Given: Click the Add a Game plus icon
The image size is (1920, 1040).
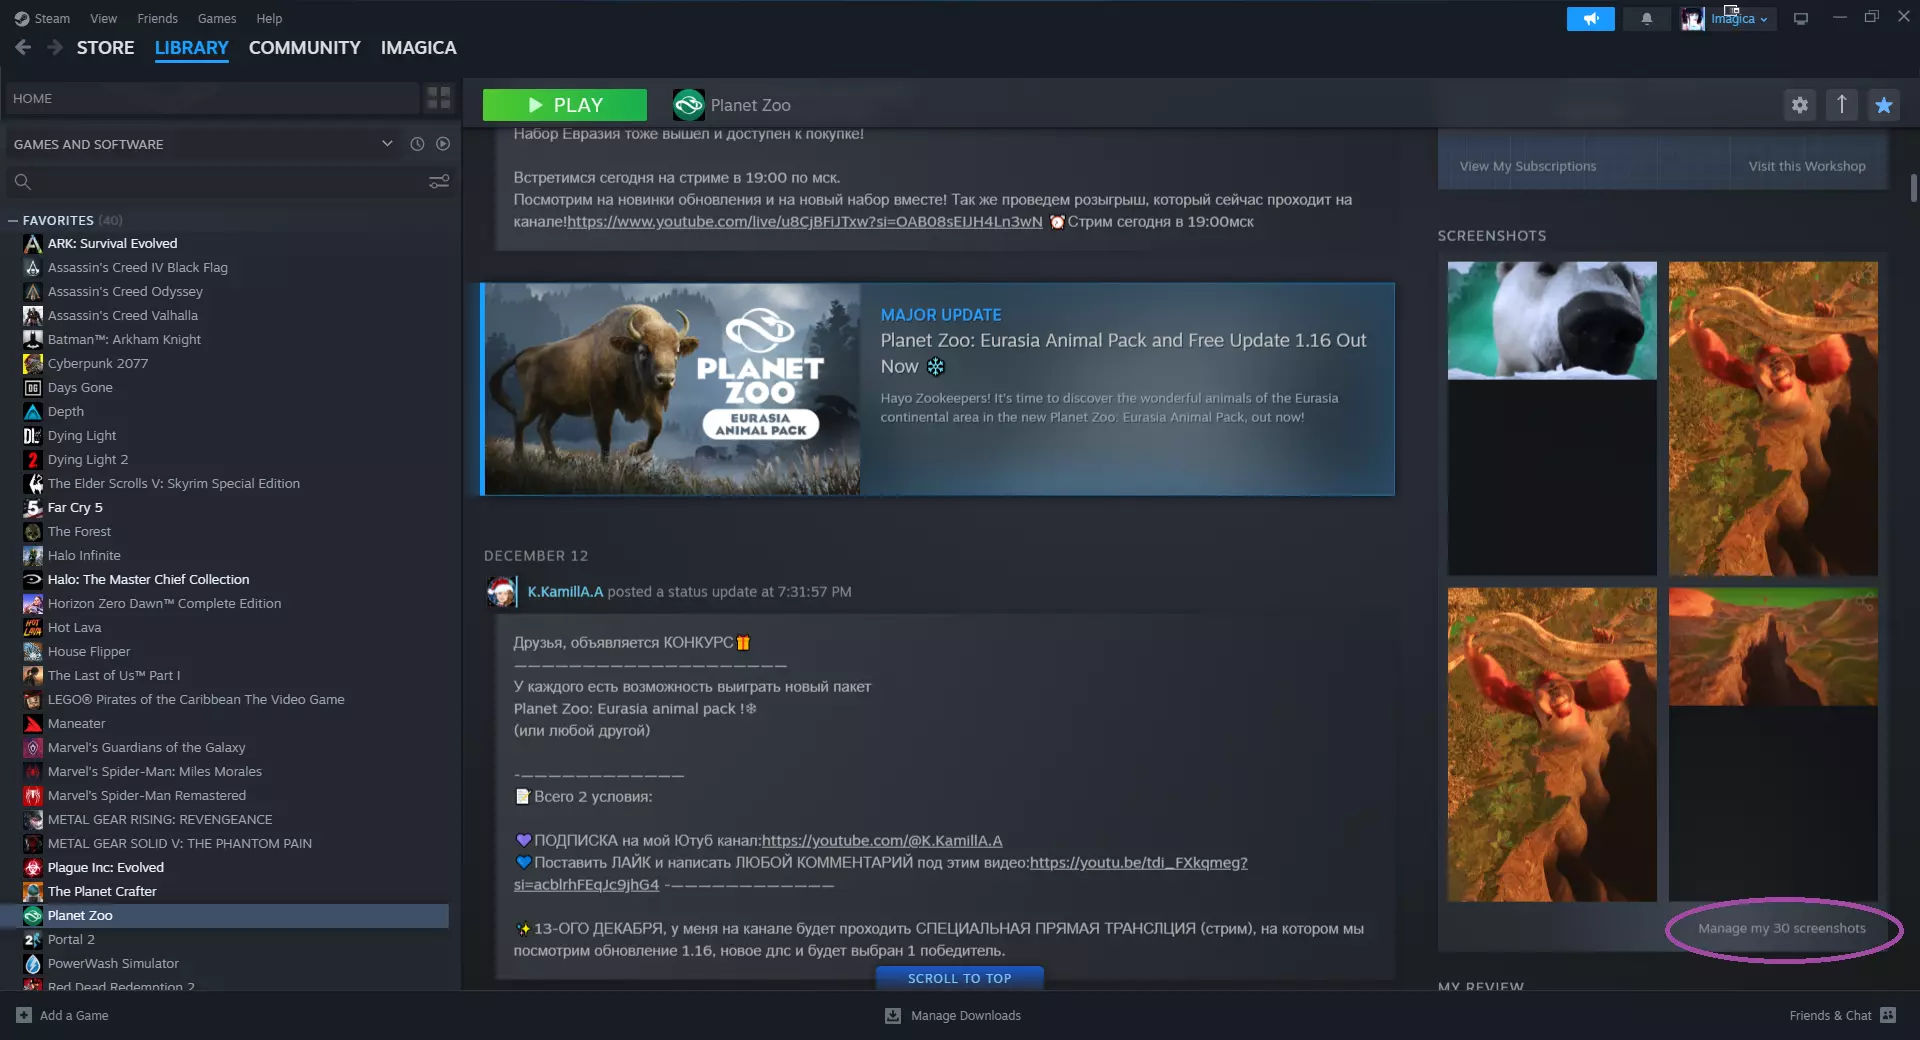Looking at the screenshot, I should click(x=24, y=1015).
